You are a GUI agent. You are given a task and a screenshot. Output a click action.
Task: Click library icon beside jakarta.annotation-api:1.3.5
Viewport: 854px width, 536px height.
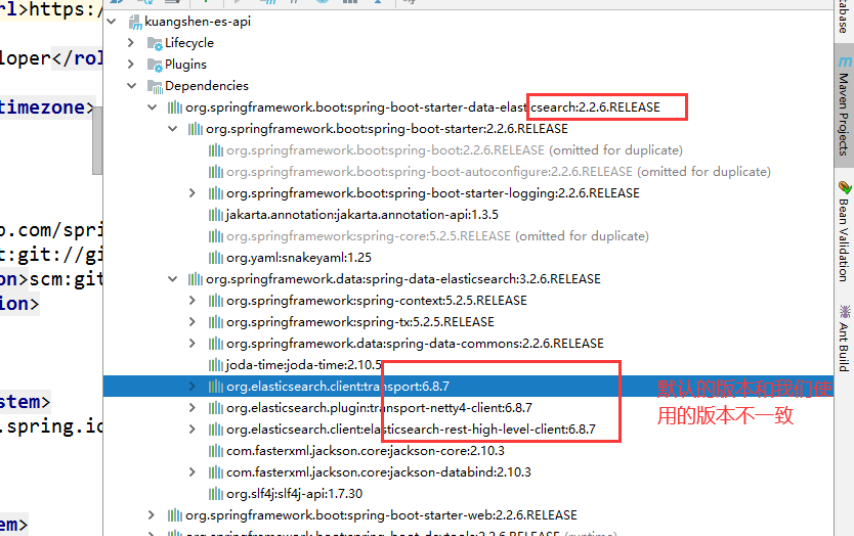[x=215, y=215]
